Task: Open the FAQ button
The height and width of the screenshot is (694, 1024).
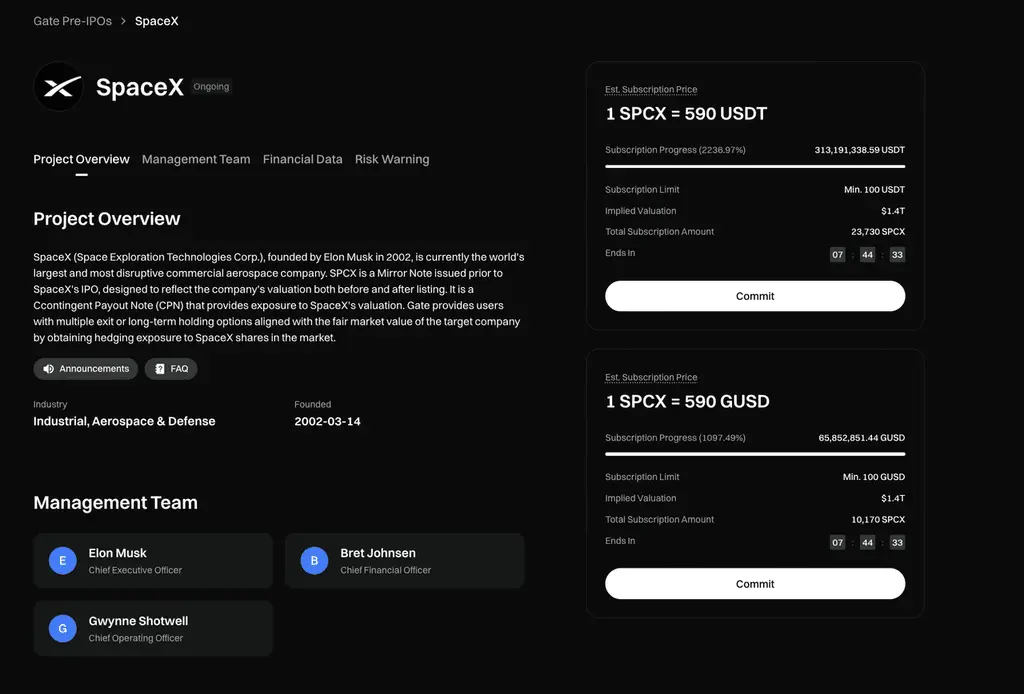Action: click(171, 369)
